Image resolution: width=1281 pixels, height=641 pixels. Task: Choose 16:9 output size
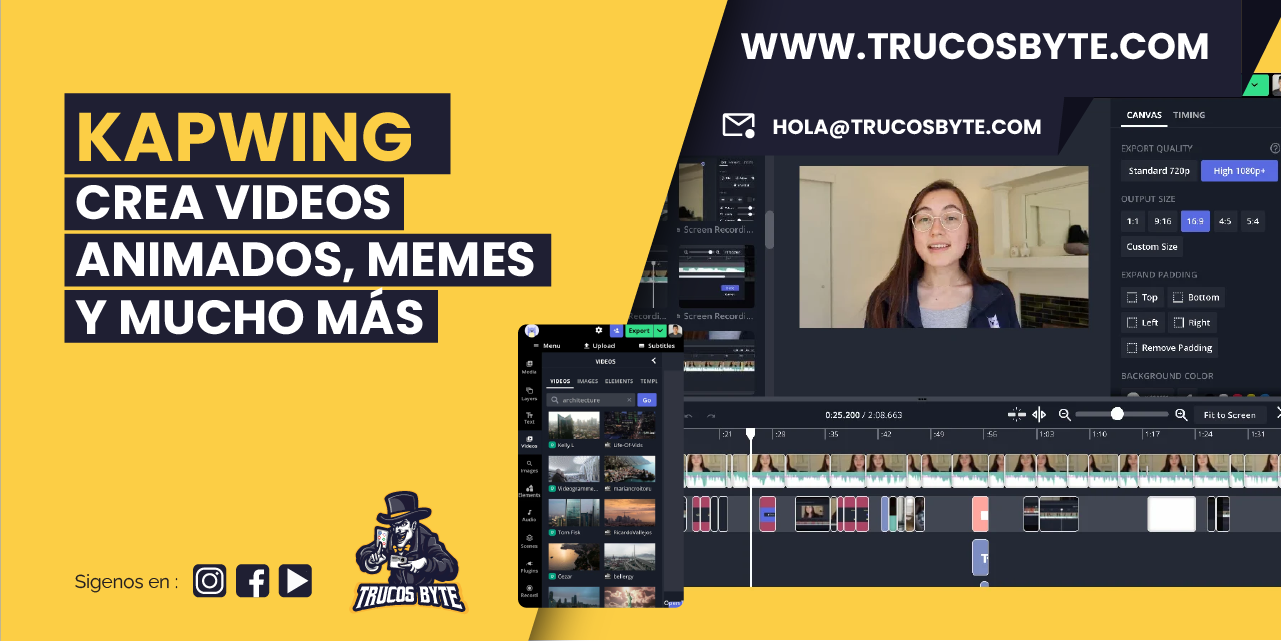click(x=1194, y=221)
